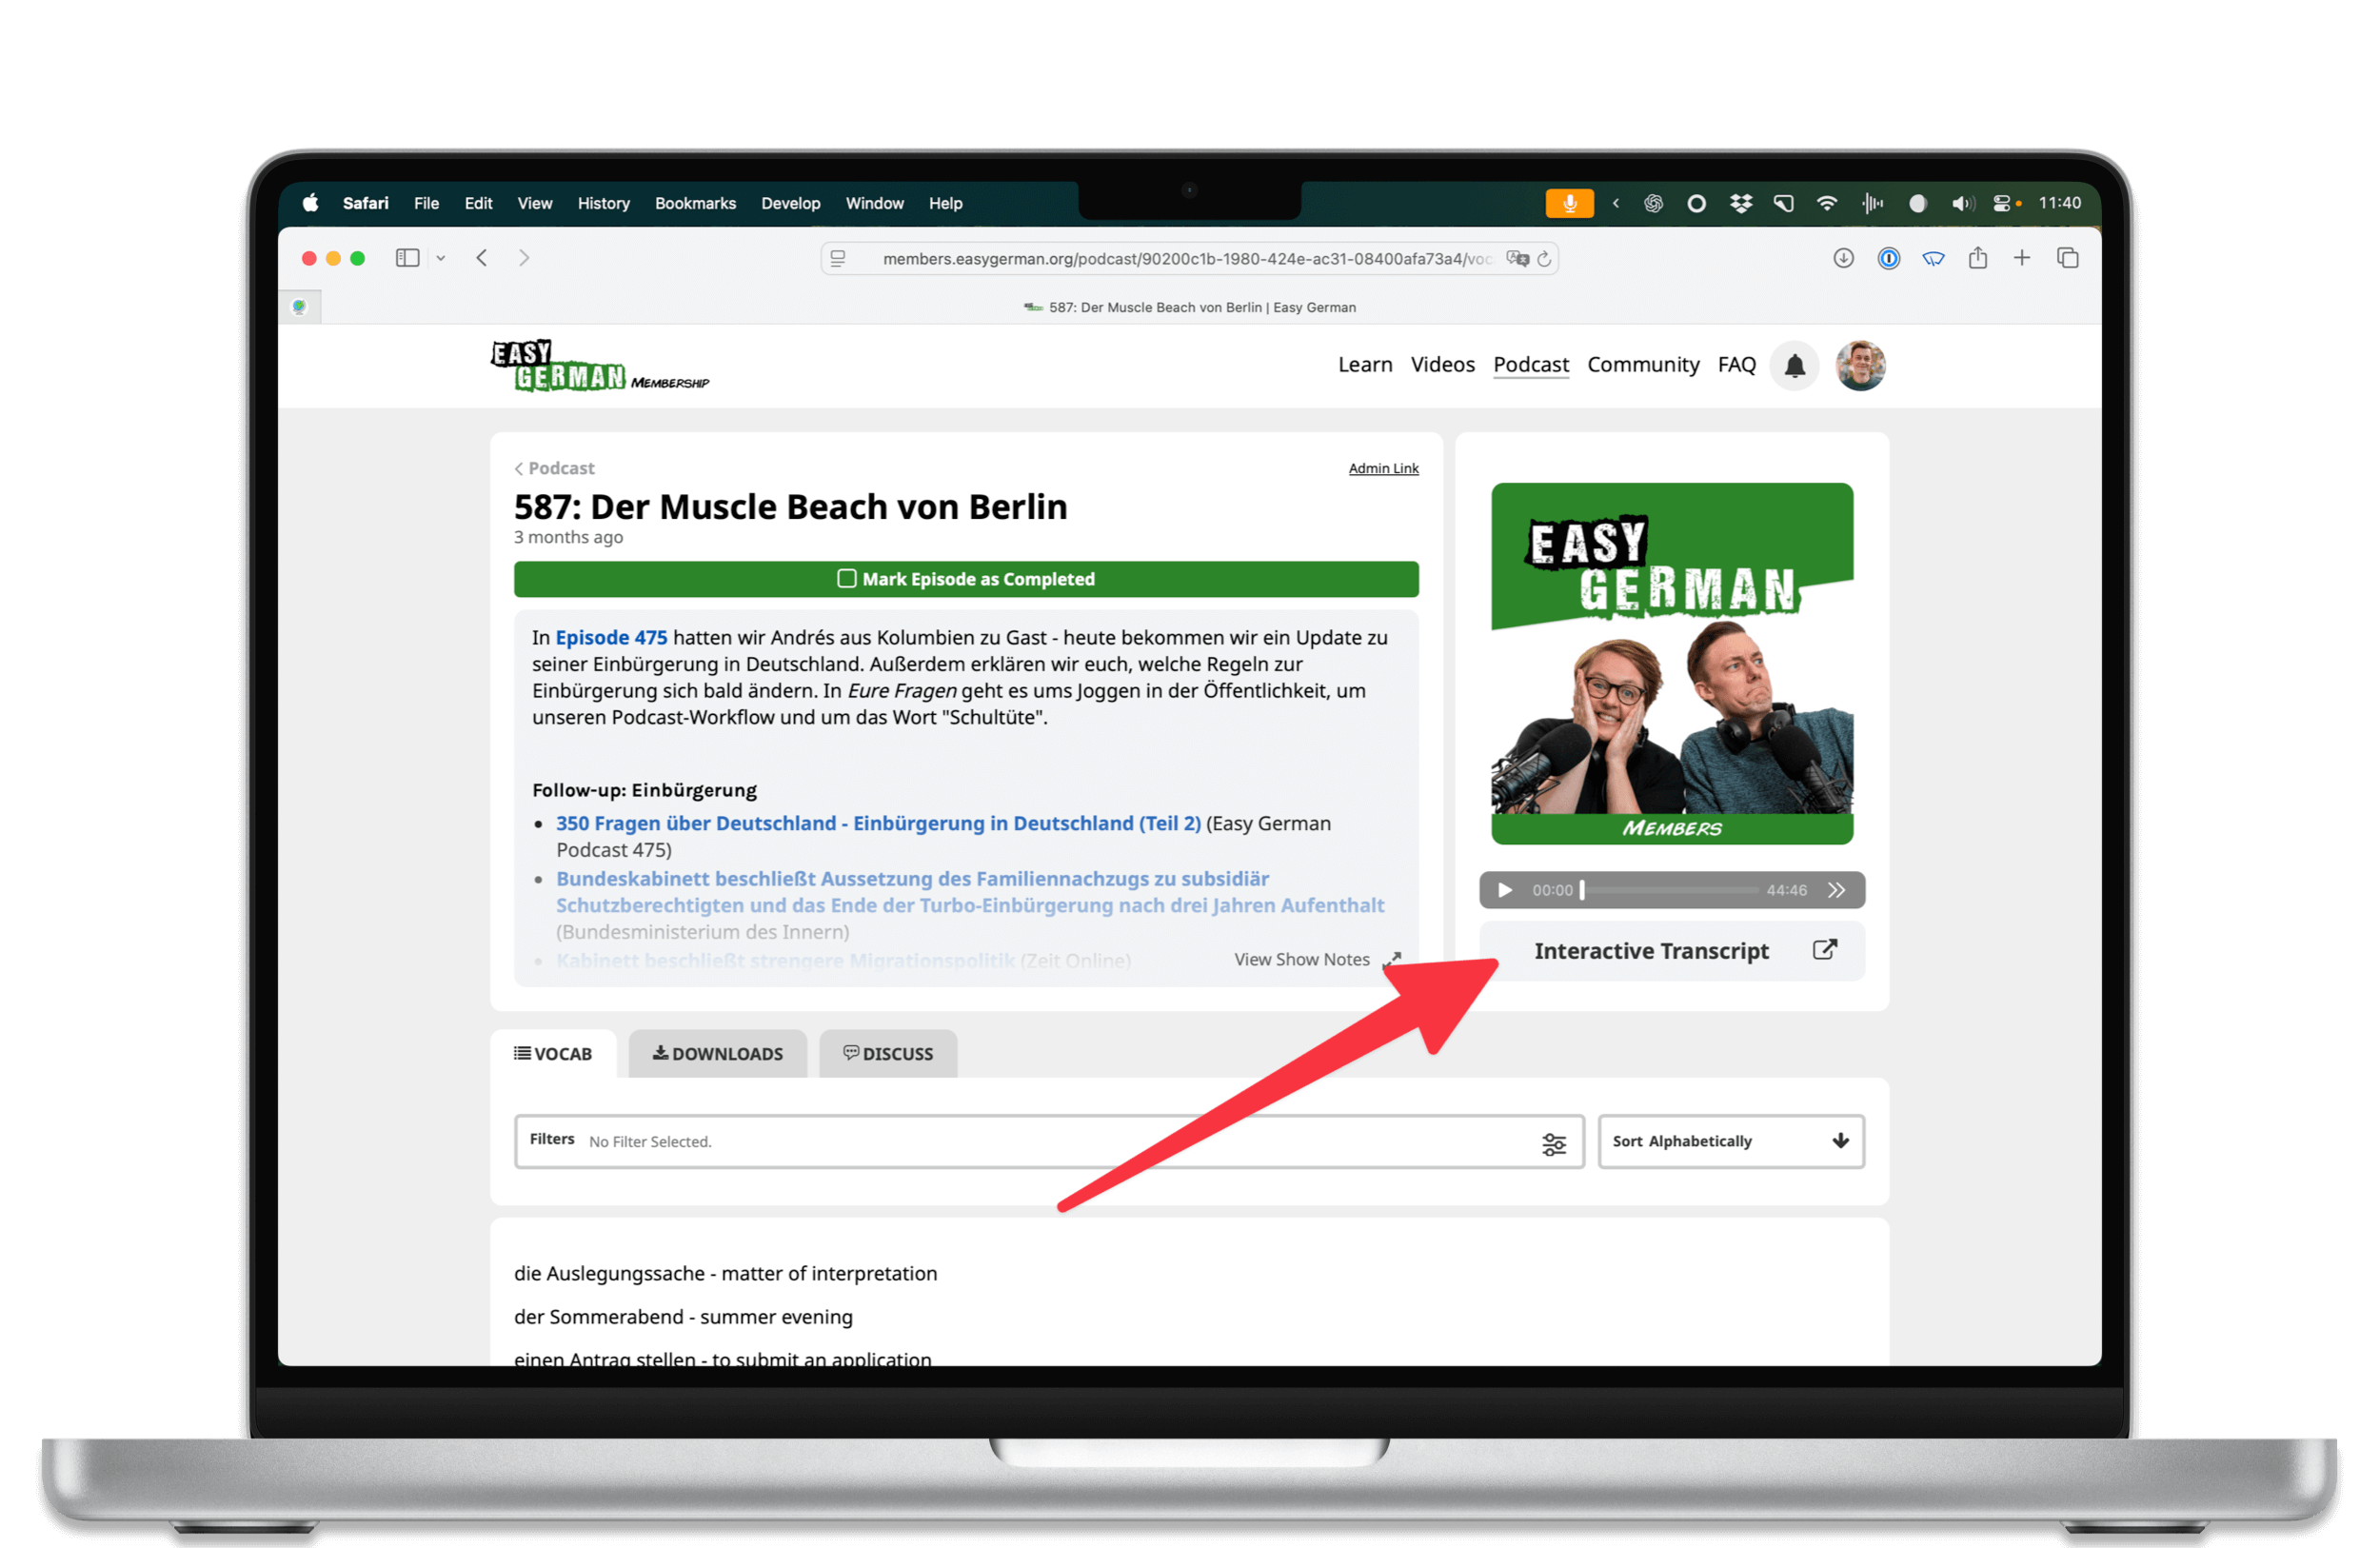The height and width of the screenshot is (1548, 2380).
Task: Open the Interactive Transcript button
Action: [1672, 951]
